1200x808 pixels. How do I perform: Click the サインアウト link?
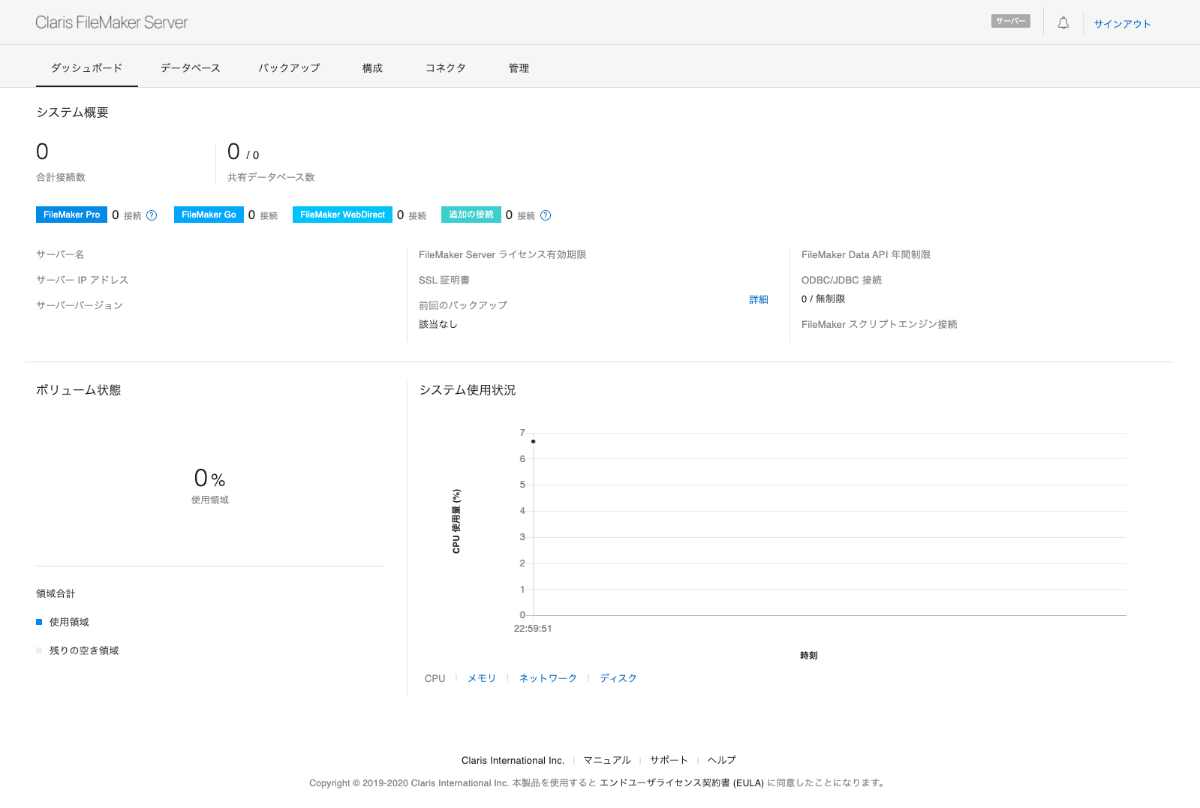[1122, 23]
